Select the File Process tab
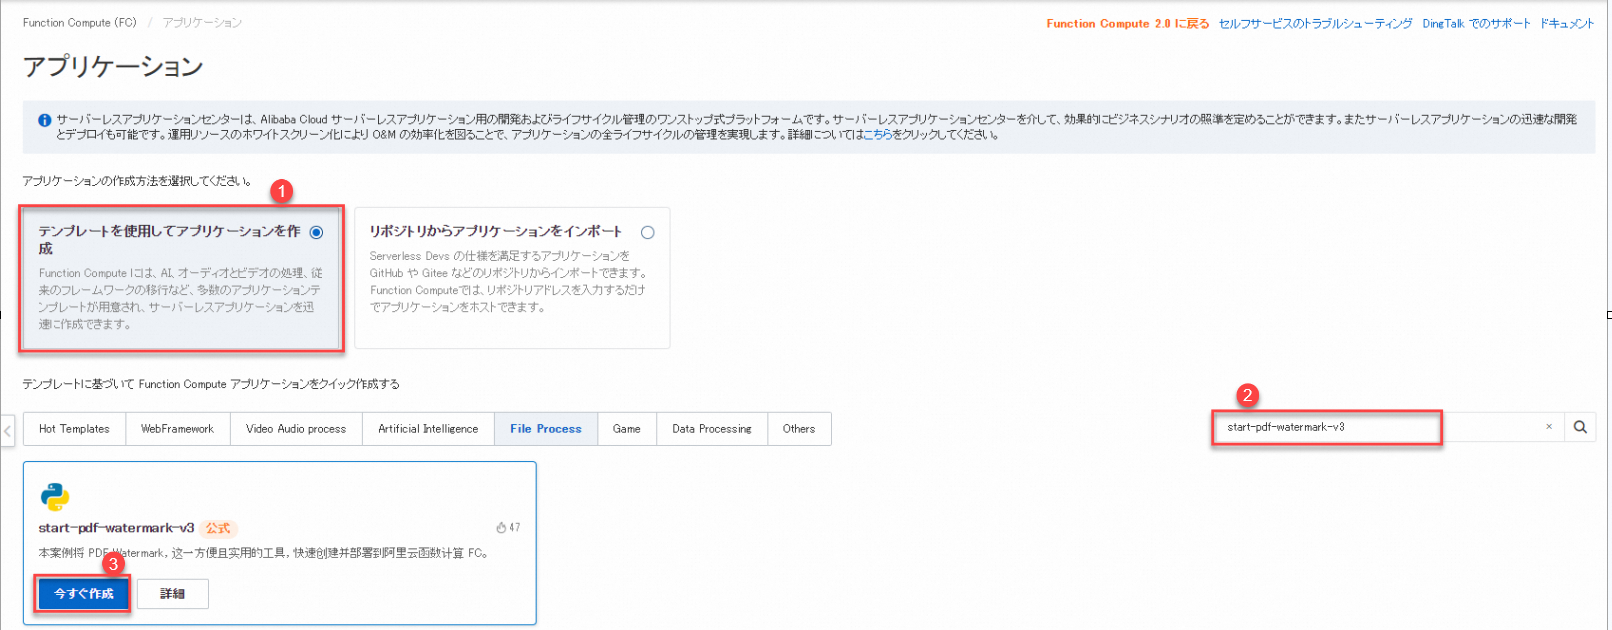Viewport: 1612px width, 630px height. click(x=545, y=429)
